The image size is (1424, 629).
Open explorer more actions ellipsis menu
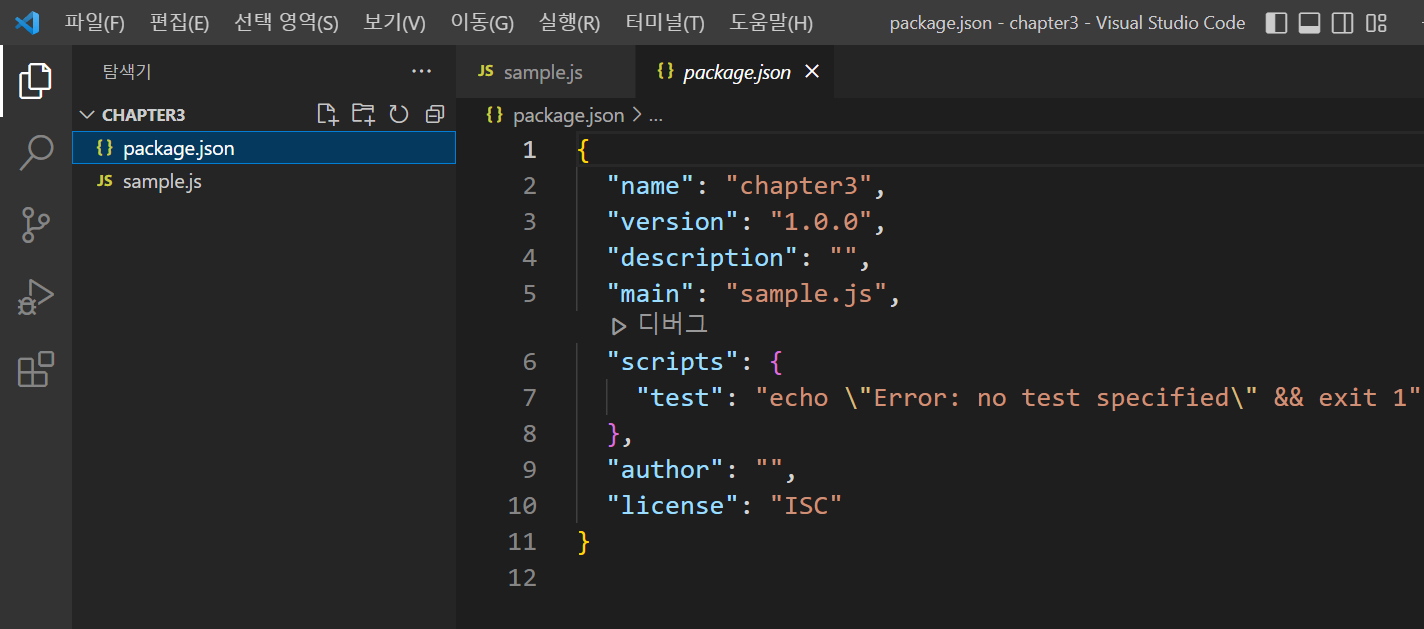(x=421, y=71)
